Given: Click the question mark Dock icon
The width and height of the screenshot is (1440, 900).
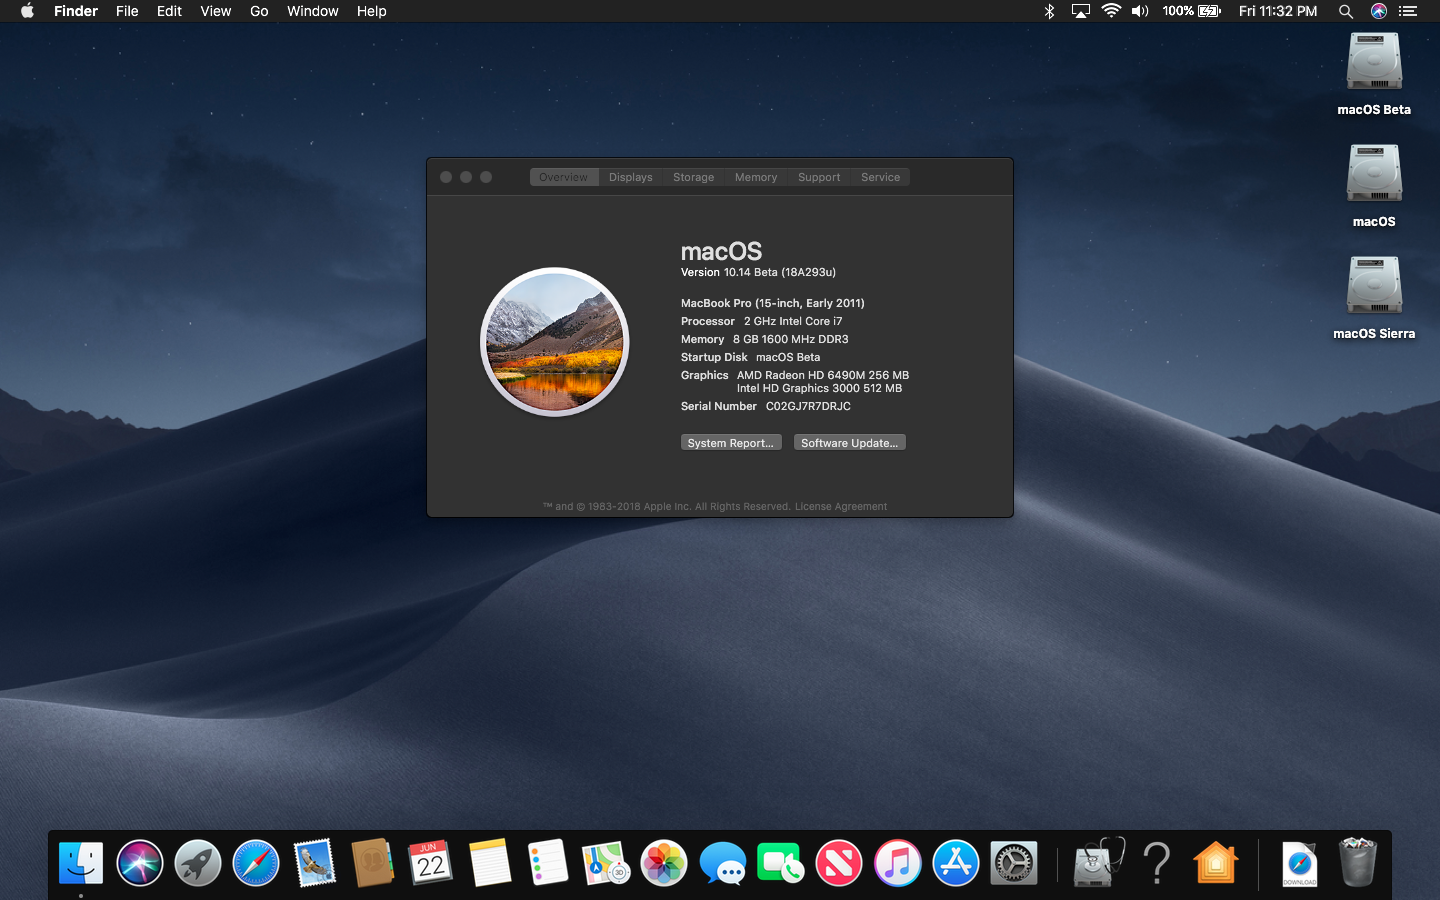Looking at the screenshot, I should [x=1157, y=863].
